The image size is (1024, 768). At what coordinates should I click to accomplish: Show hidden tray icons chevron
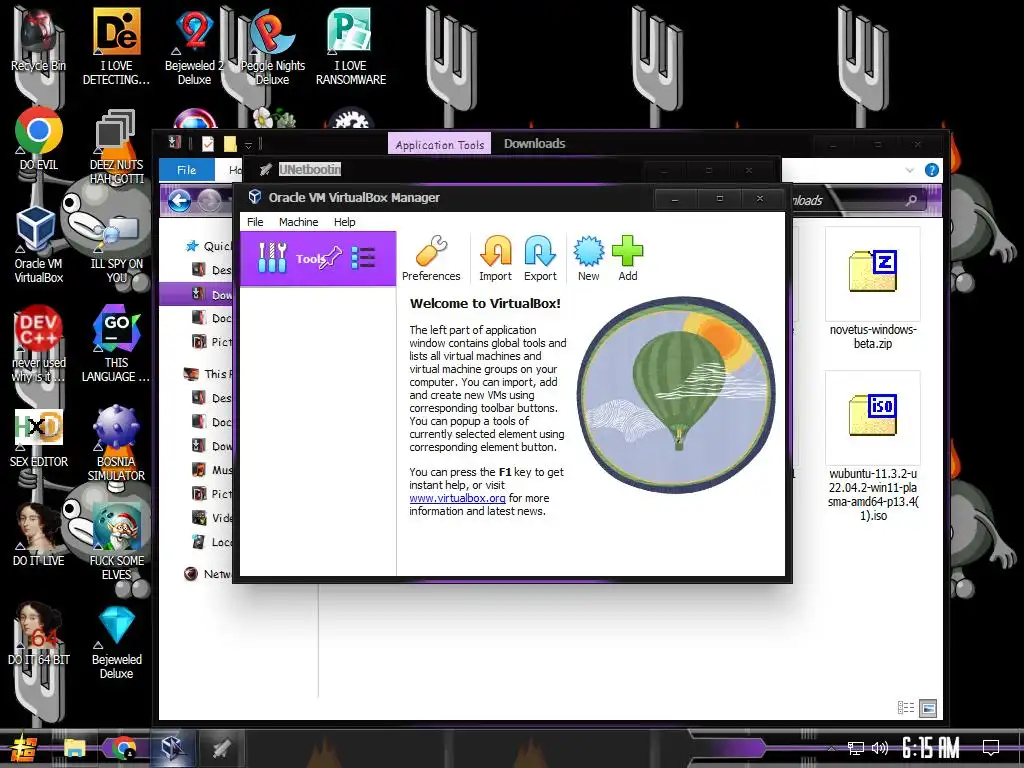tap(831, 748)
